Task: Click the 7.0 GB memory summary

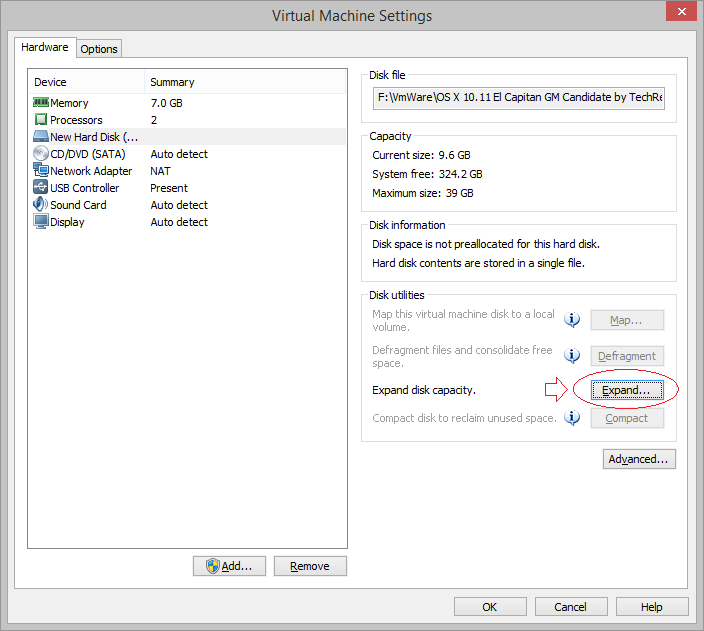Action: pos(167,103)
